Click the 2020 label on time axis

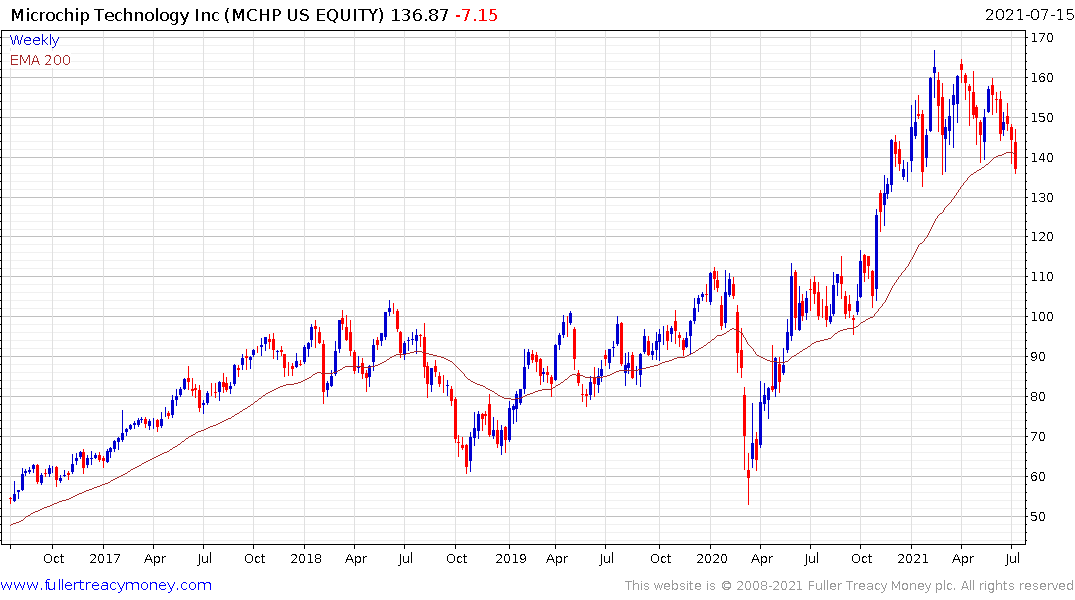(x=712, y=558)
